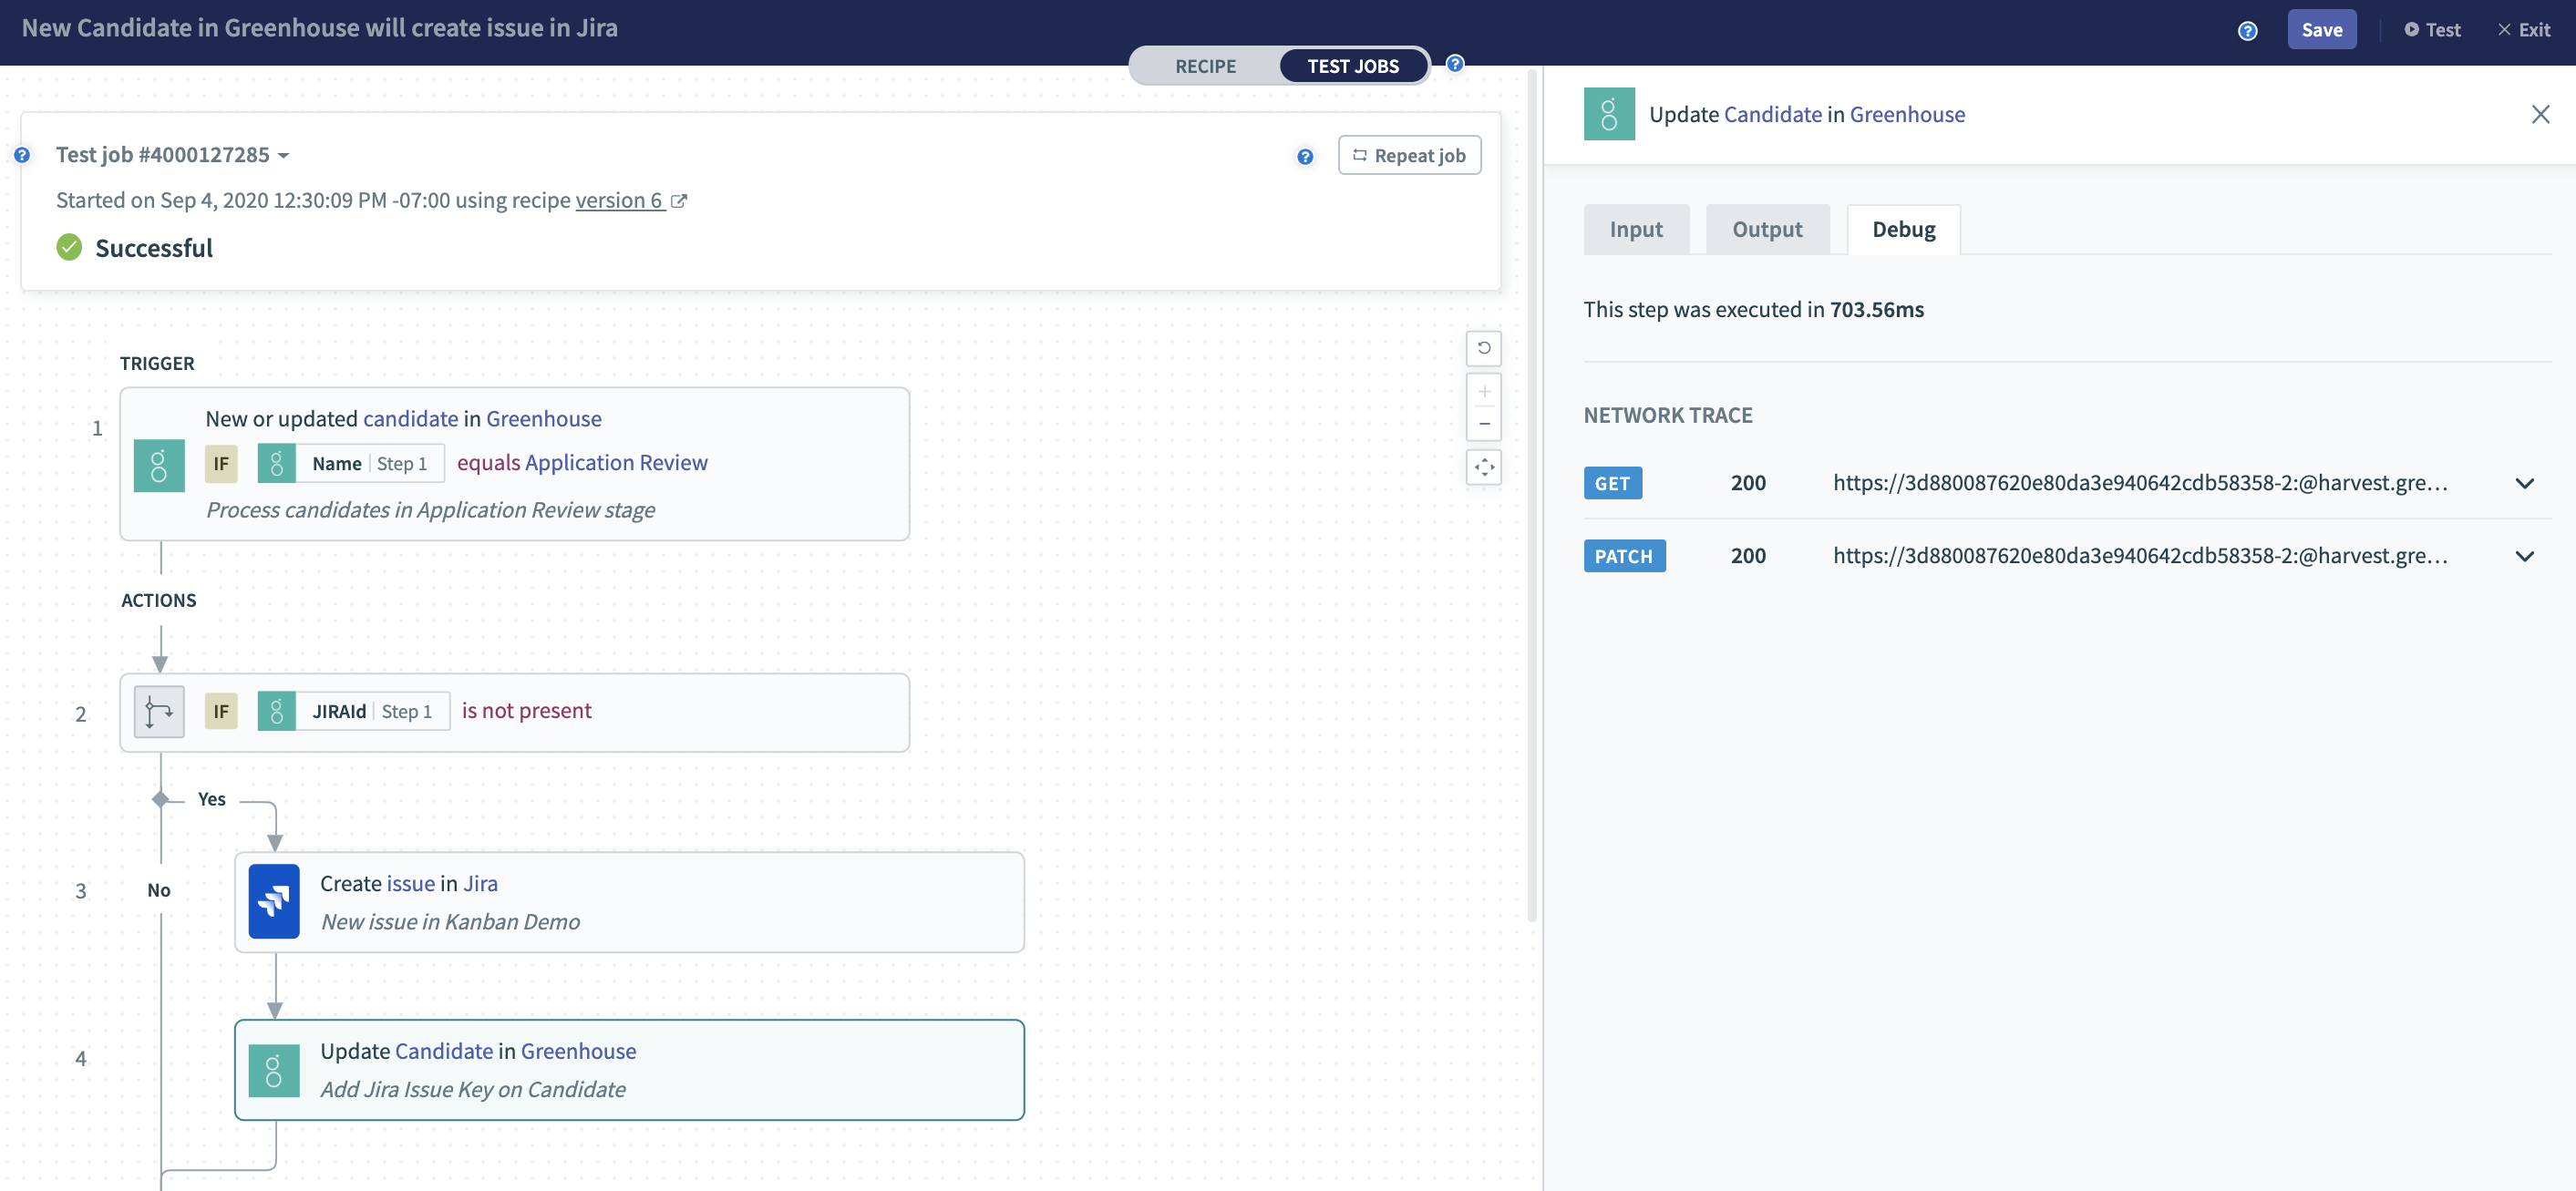2576x1191 pixels.
Task: Expand the PATCH request in the network trace
Action: coord(2526,556)
